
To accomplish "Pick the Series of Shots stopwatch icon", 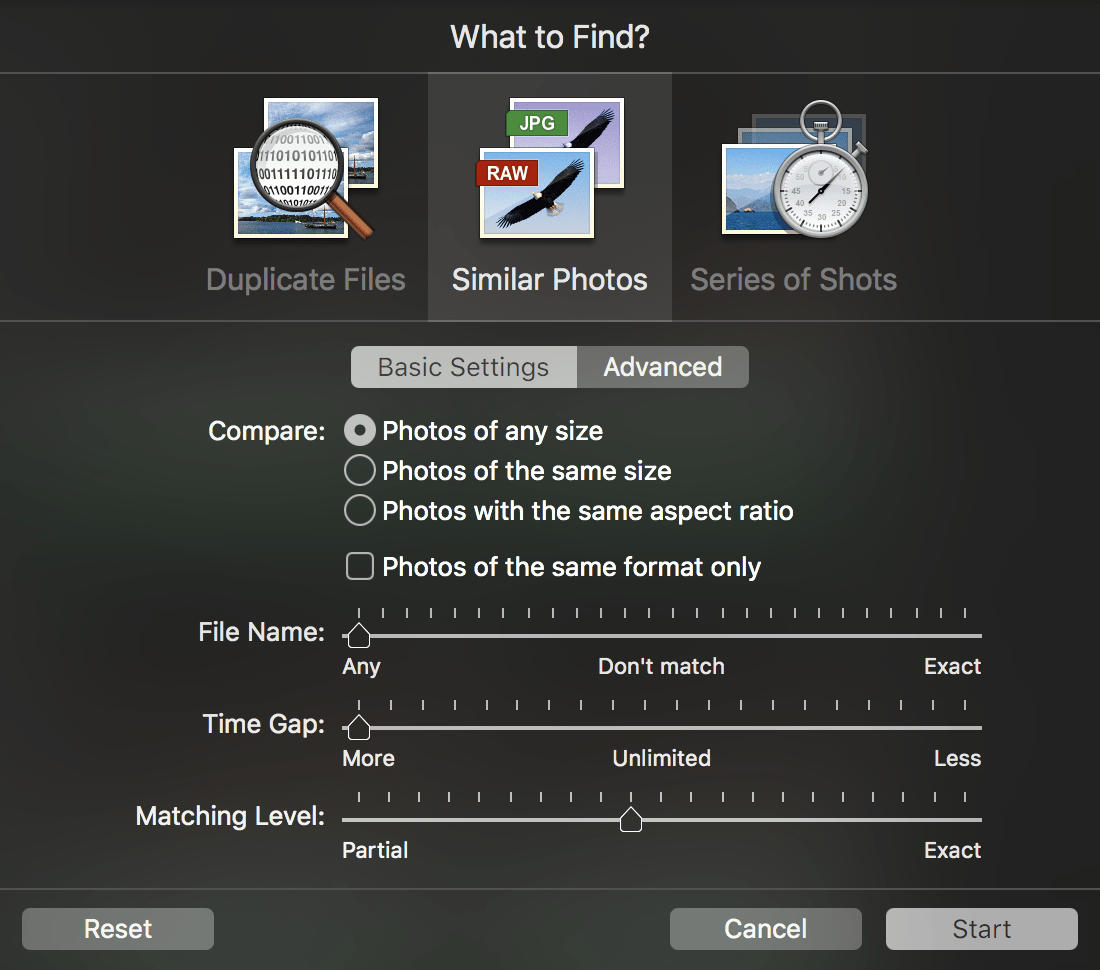I will tap(795, 168).
